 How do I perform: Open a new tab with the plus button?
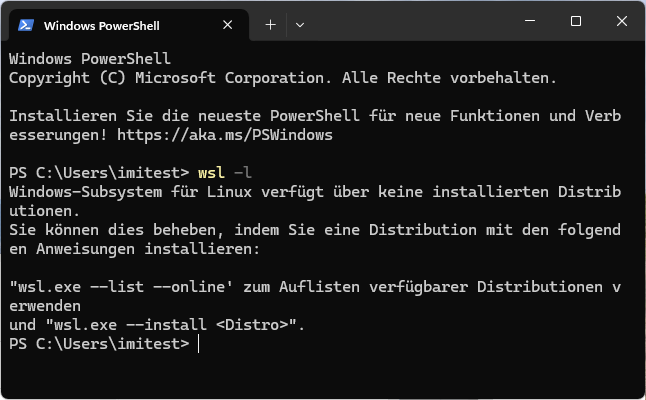270,24
